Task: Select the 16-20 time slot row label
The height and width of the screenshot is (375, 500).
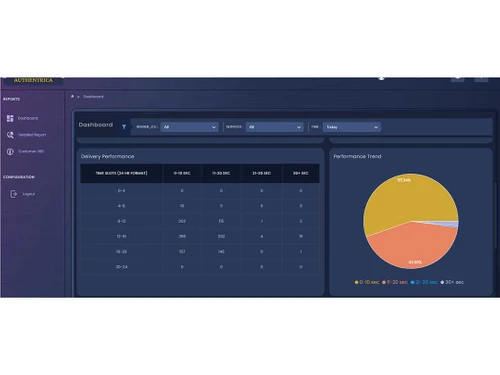Action: pyautogui.click(x=121, y=252)
